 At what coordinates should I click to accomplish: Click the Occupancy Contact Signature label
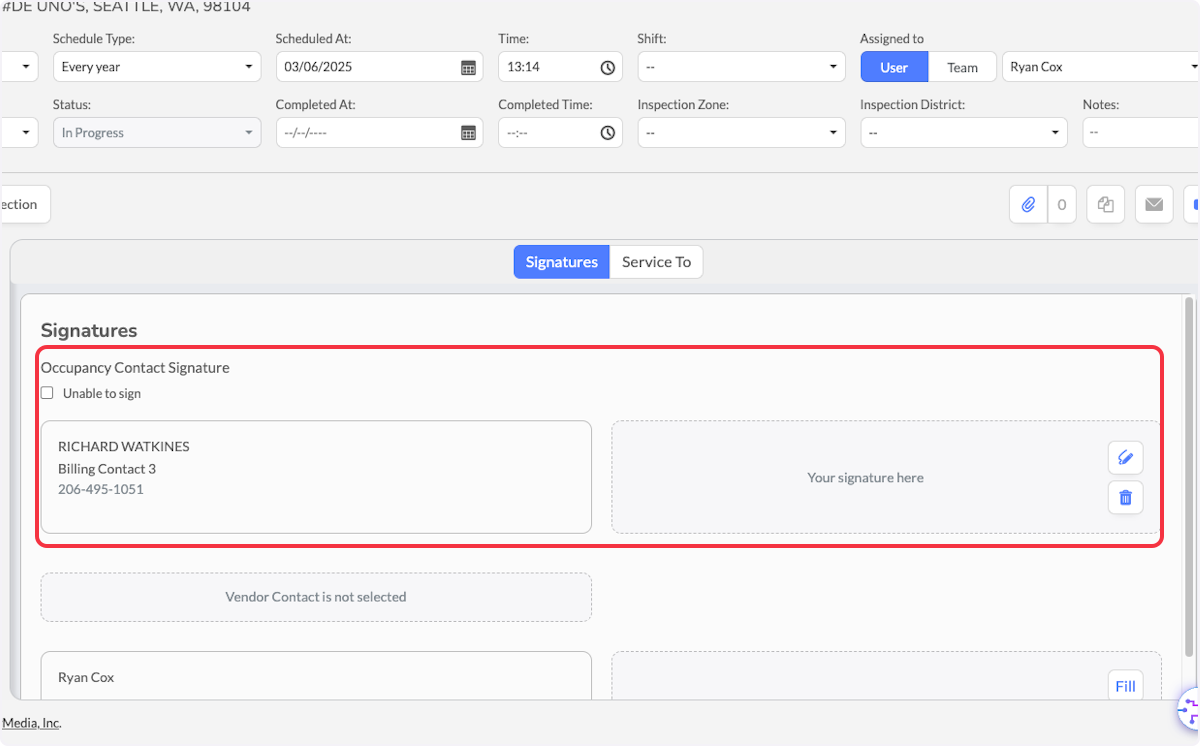(135, 367)
